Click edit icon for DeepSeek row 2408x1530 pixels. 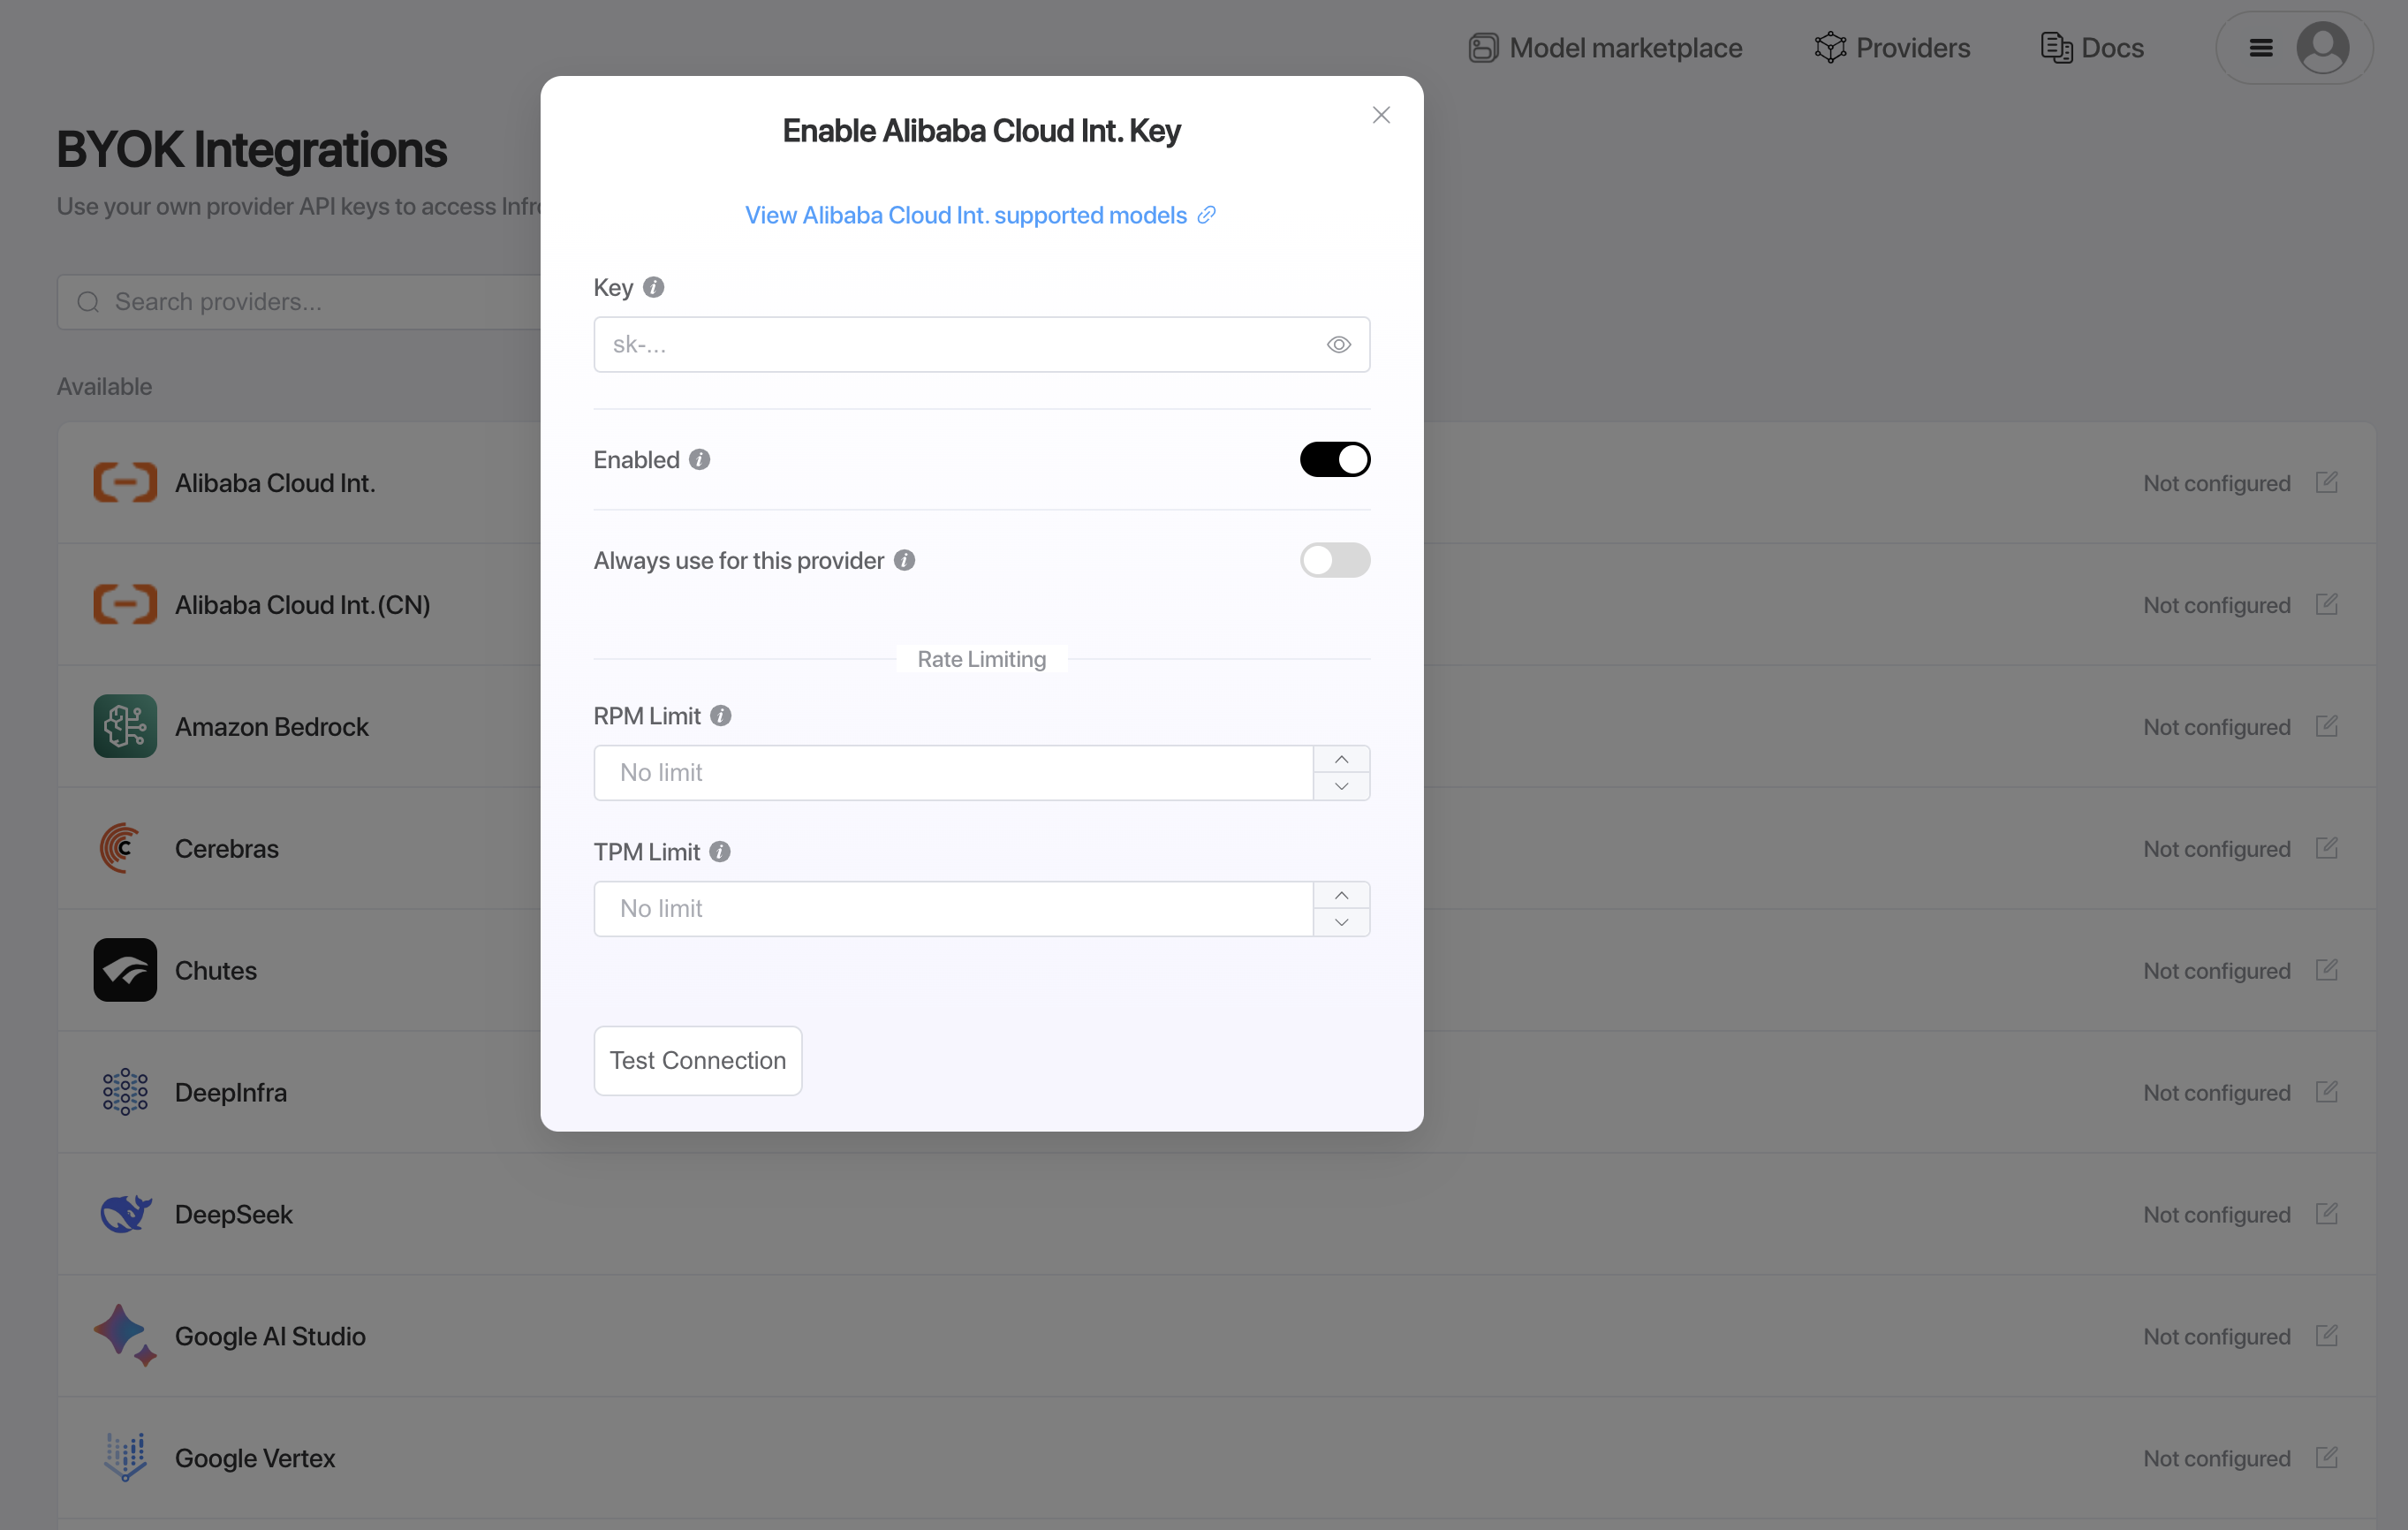click(2326, 1213)
